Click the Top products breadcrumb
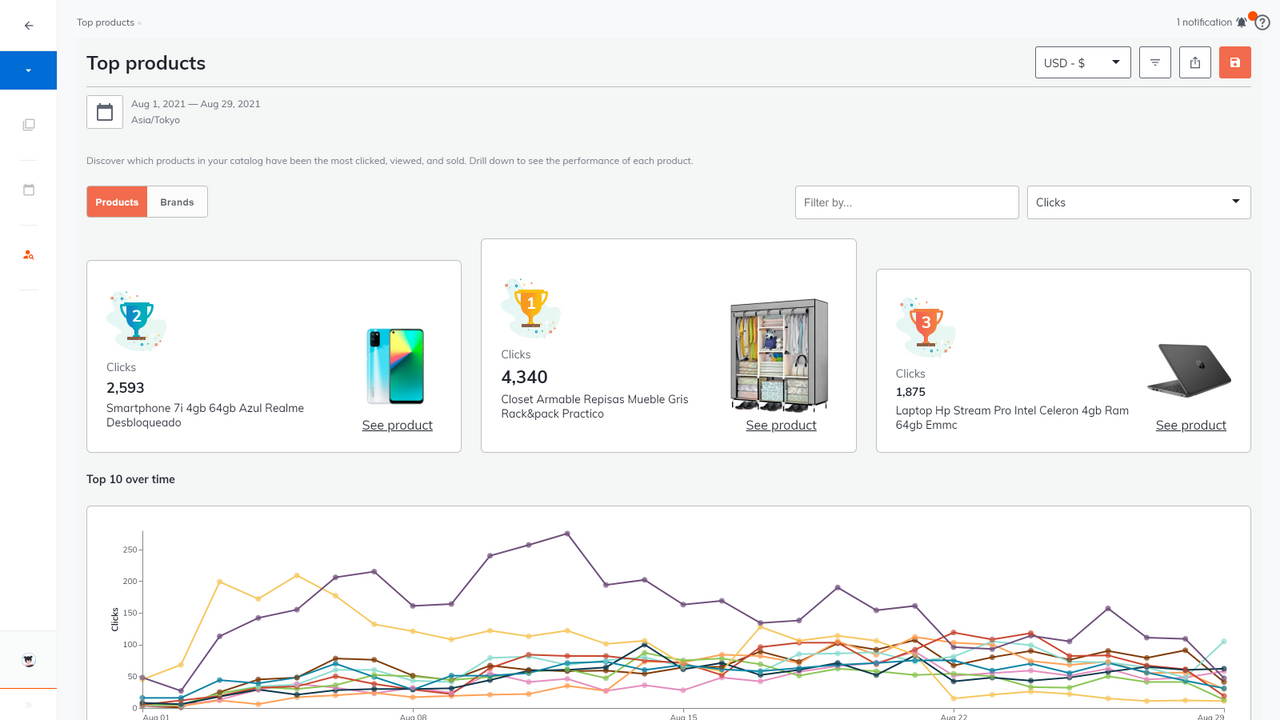This screenshot has height=720, width=1280. (x=105, y=22)
